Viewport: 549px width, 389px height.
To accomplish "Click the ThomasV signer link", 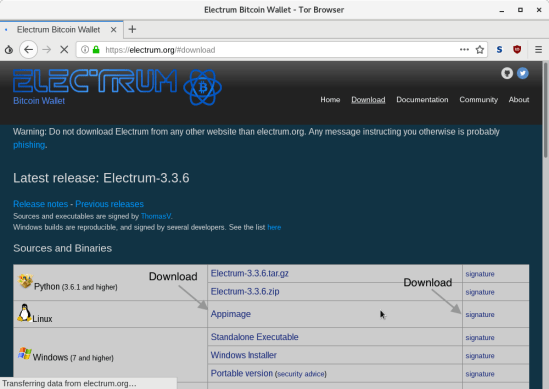I will [x=156, y=216].
